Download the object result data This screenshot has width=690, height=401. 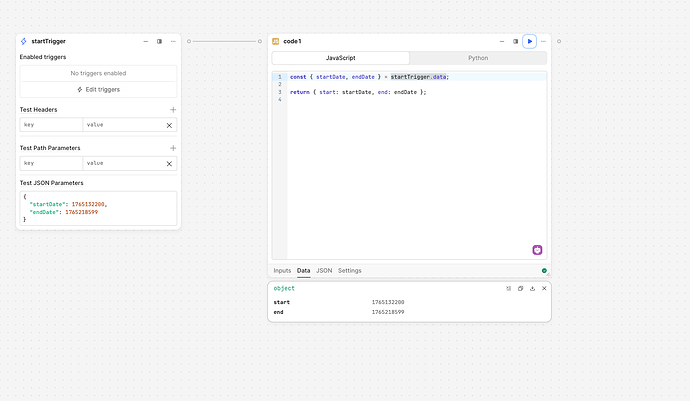click(x=532, y=288)
